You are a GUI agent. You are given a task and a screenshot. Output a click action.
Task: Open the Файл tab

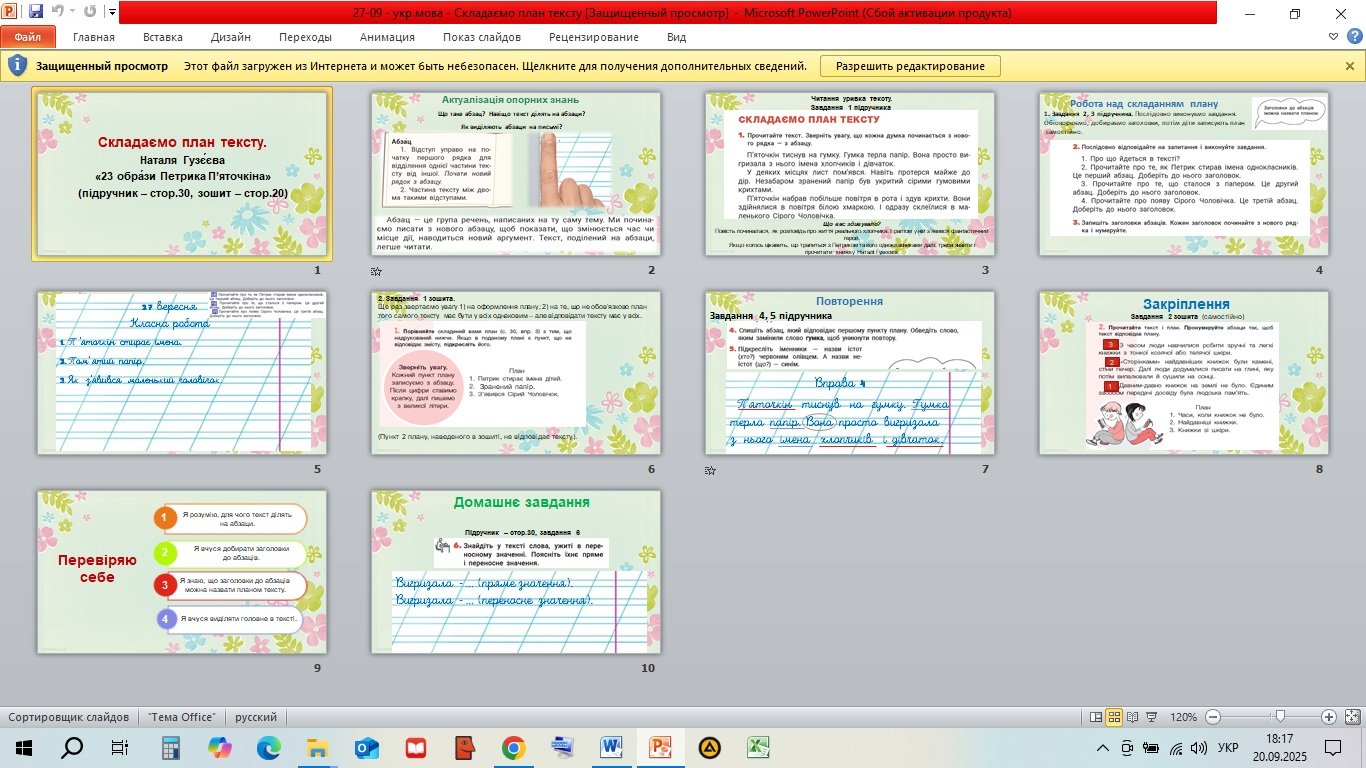tap(27, 37)
